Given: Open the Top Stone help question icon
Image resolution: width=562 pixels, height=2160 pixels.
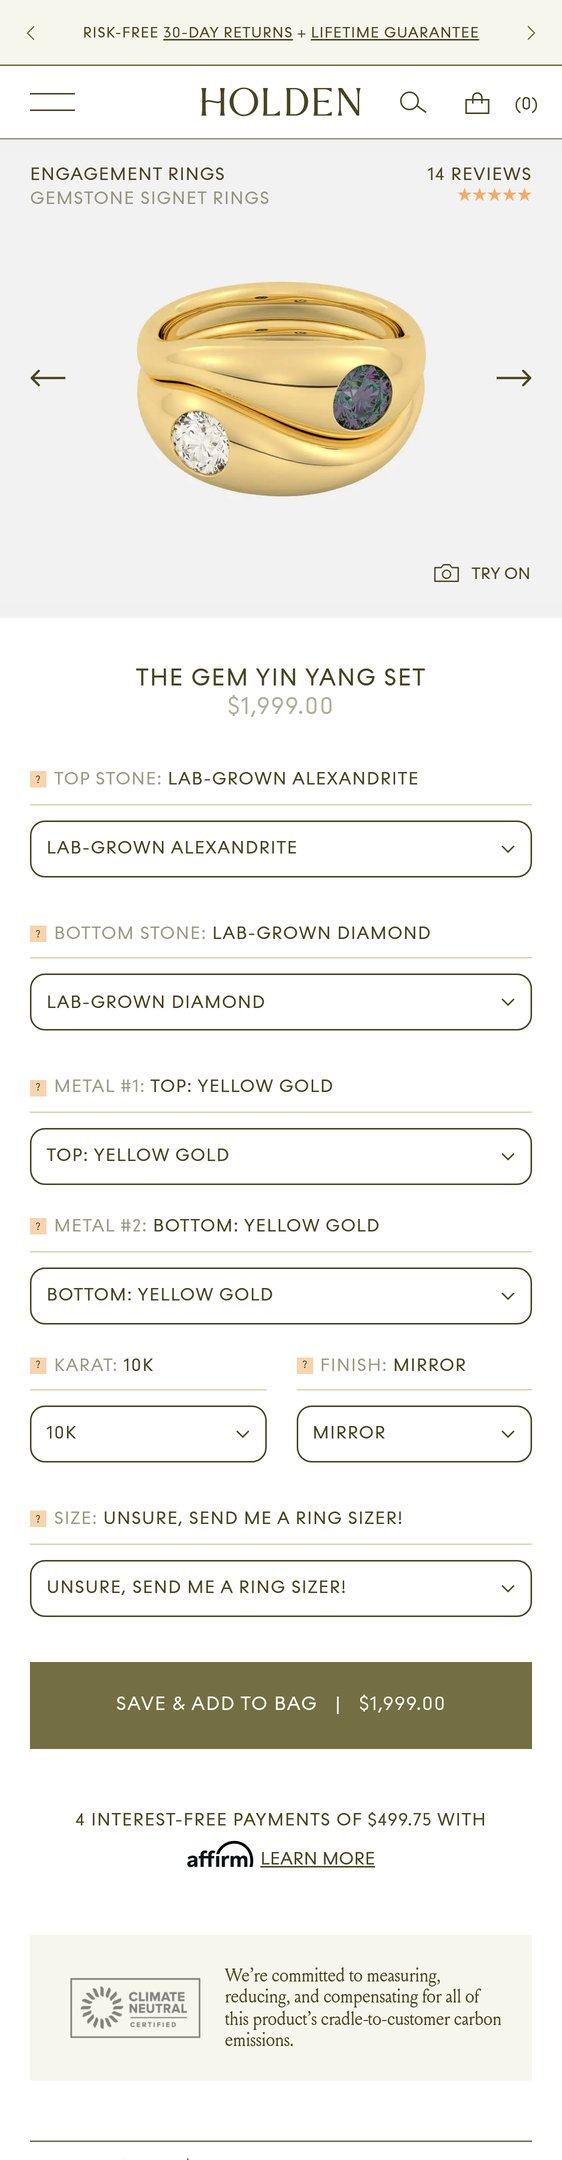Looking at the screenshot, I should click(x=38, y=779).
